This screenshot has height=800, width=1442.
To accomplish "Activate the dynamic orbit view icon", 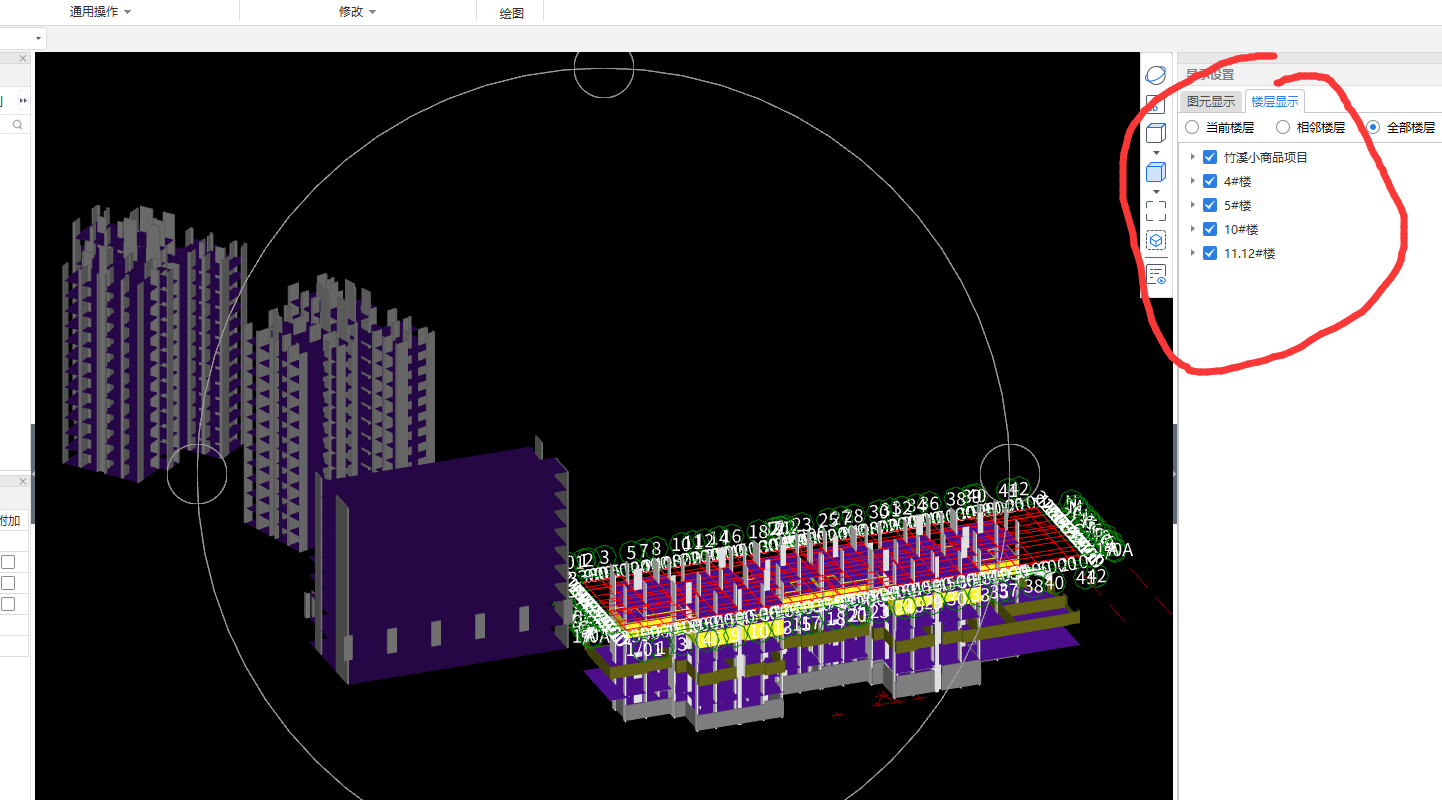I will tap(1155, 75).
